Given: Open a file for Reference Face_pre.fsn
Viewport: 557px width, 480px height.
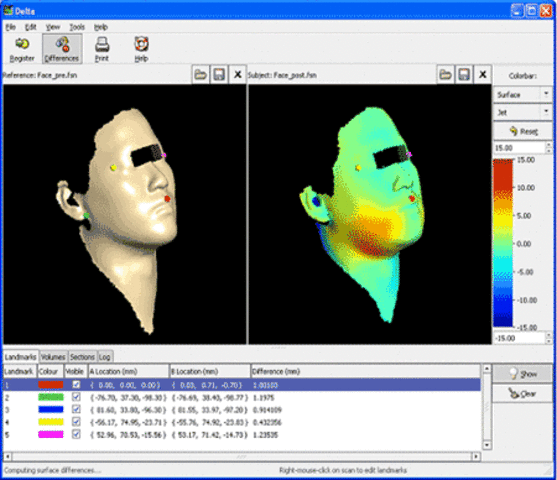Looking at the screenshot, I should coord(200,75).
